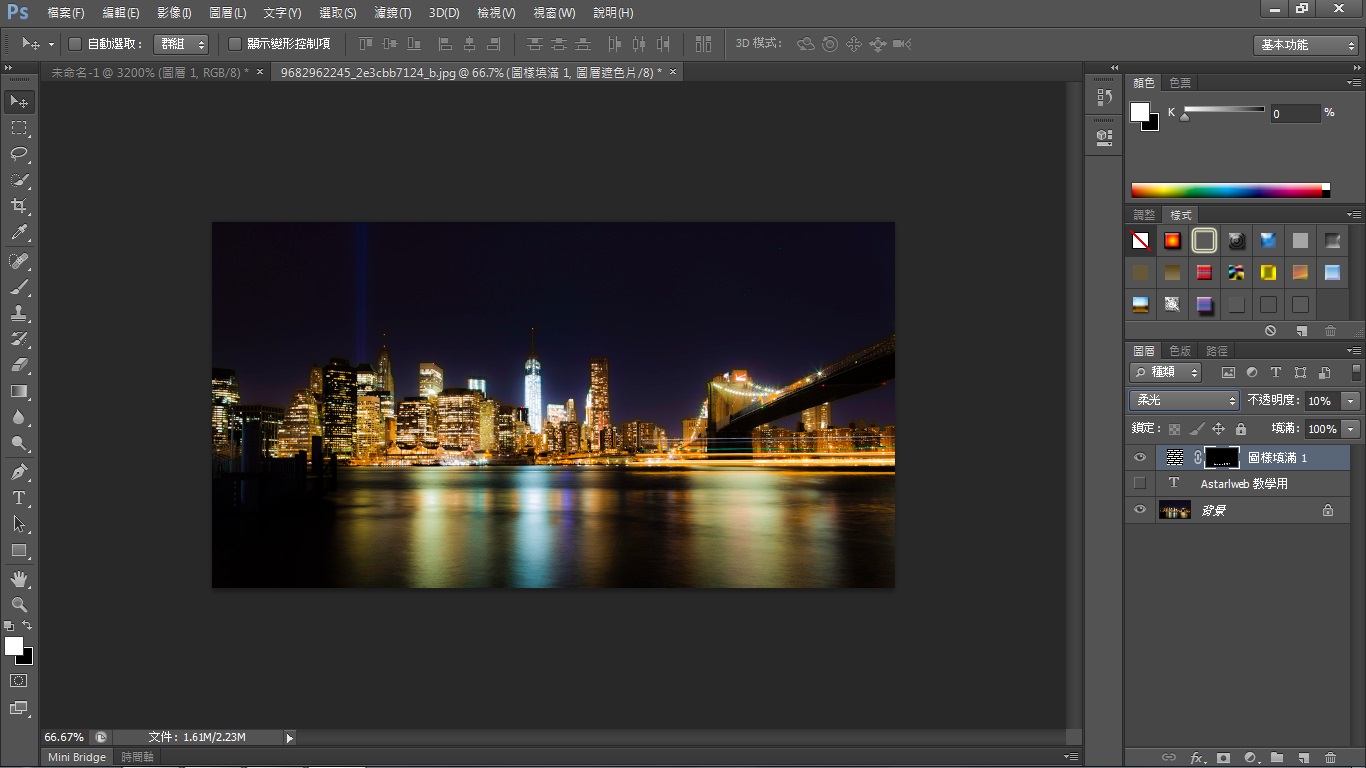Image resolution: width=1366 pixels, height=768 pixels.
Task: Select the Pen tool
Action: tap(19, 471)
